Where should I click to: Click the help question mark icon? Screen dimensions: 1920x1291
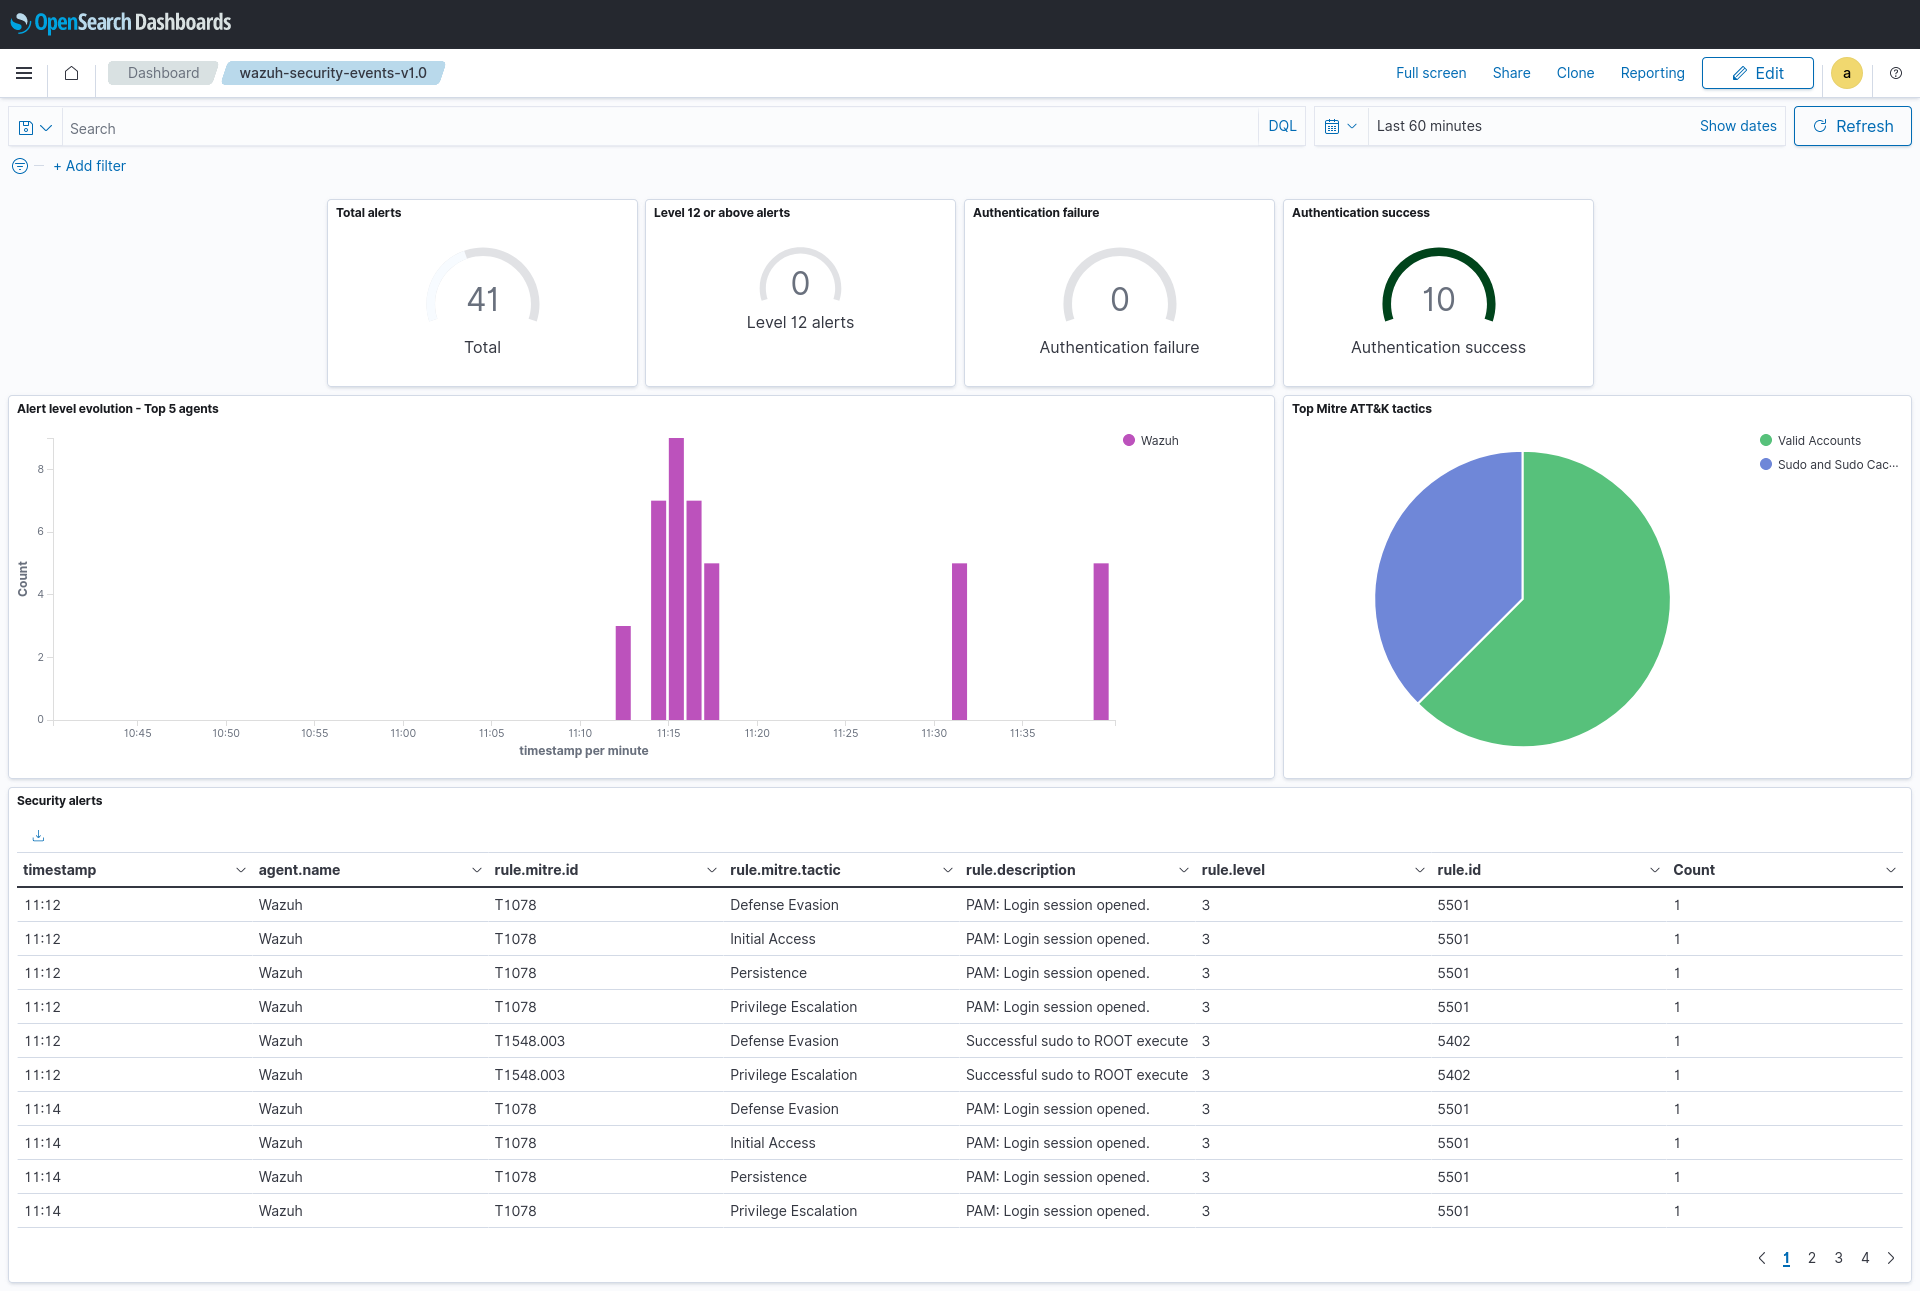pos(1895,73)
